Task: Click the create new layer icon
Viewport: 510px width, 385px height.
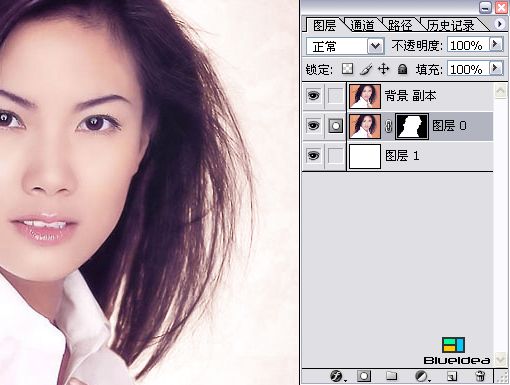Action: tap(452, 376)
